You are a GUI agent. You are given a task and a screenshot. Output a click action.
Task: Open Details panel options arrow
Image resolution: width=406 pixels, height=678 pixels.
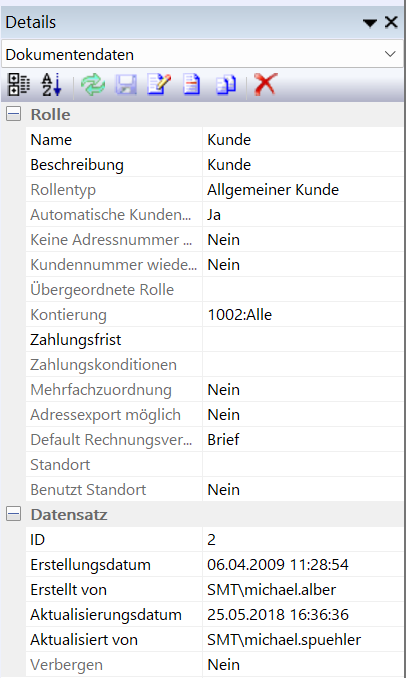(370, 22)
